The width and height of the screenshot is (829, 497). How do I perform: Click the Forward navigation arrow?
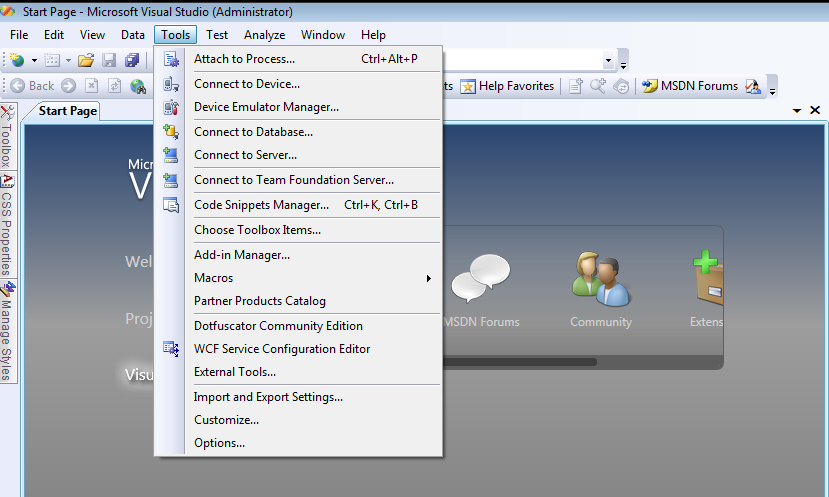coord(68,86)
